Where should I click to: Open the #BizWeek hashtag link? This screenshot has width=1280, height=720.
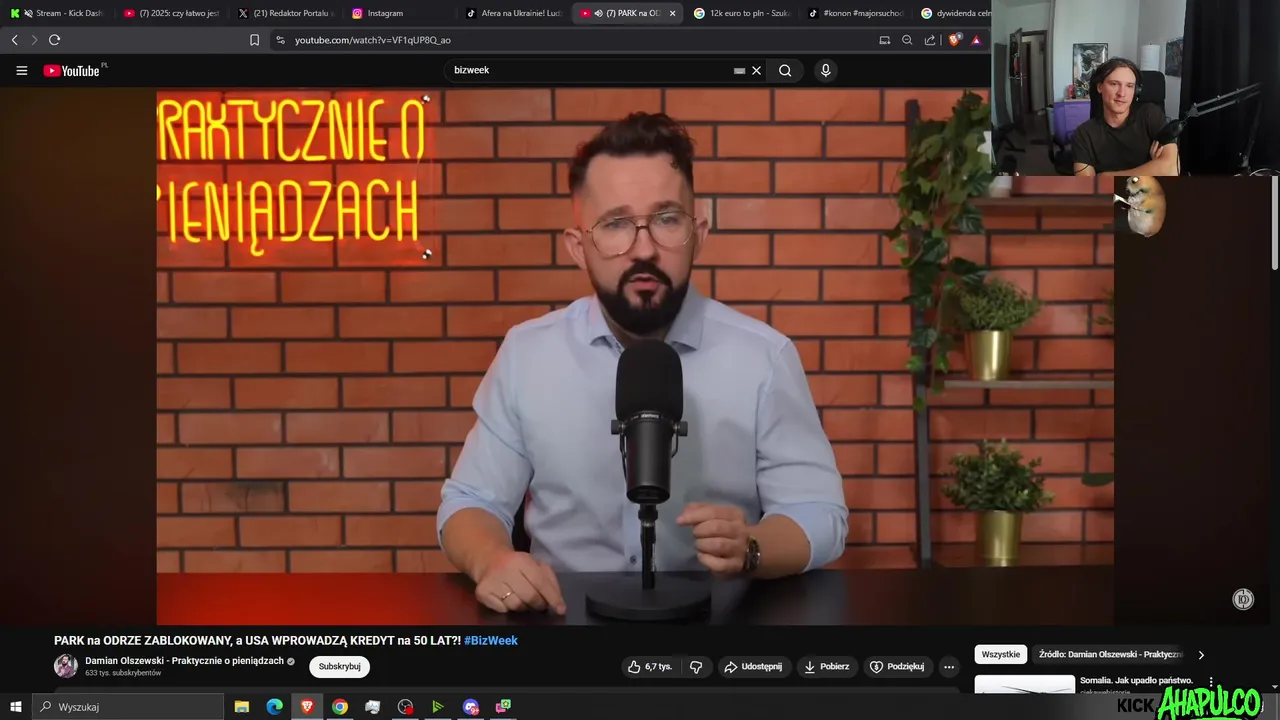(x=491, y=641)
